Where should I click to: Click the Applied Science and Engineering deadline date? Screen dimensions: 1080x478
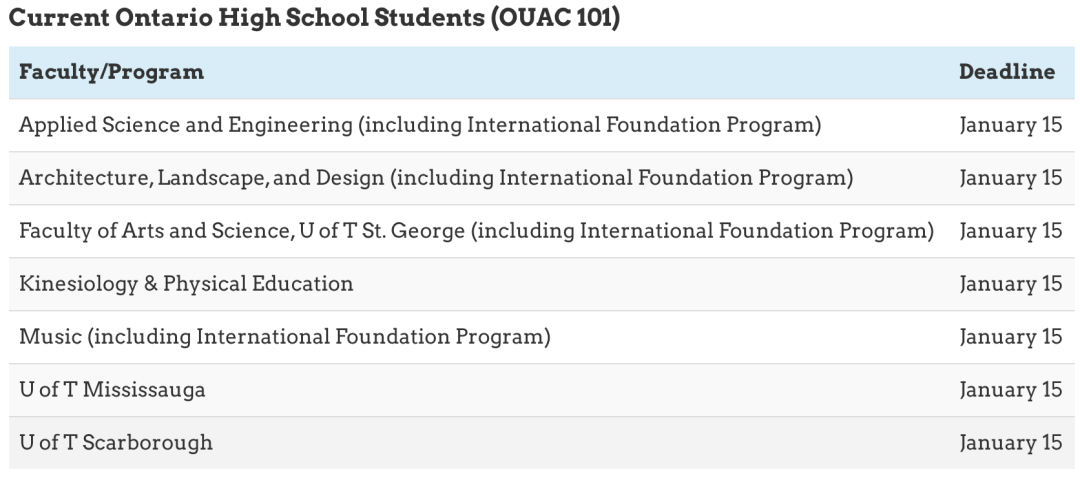[x=1010, y=125]
